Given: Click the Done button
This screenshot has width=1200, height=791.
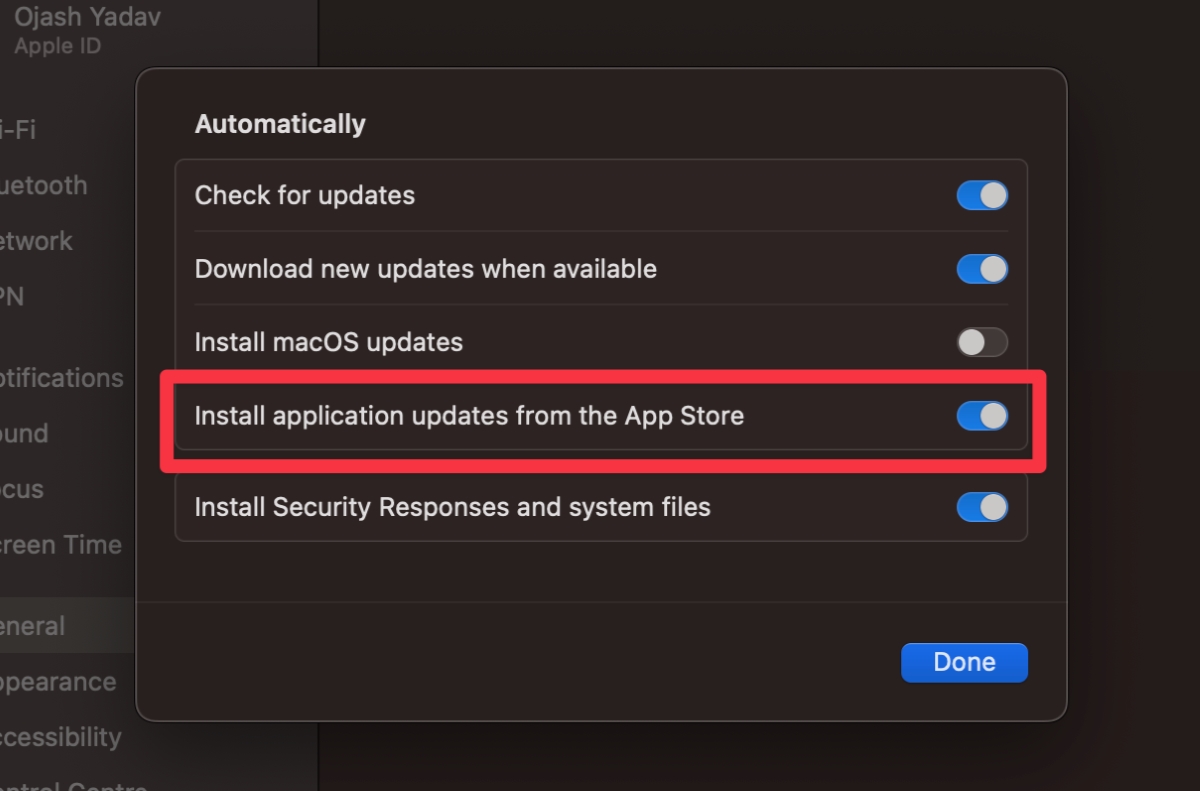Looking at the screenshot, I should (x=963, y=662).
